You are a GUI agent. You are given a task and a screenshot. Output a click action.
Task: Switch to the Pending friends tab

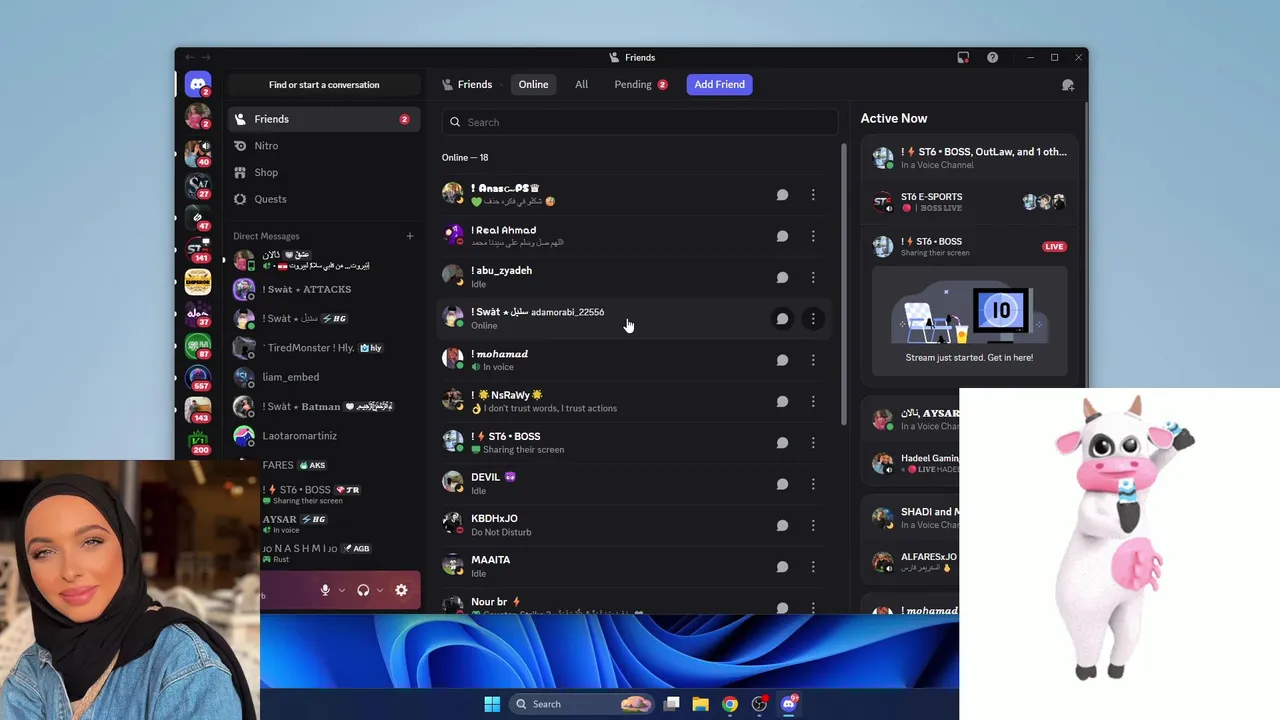coord(640,84)
